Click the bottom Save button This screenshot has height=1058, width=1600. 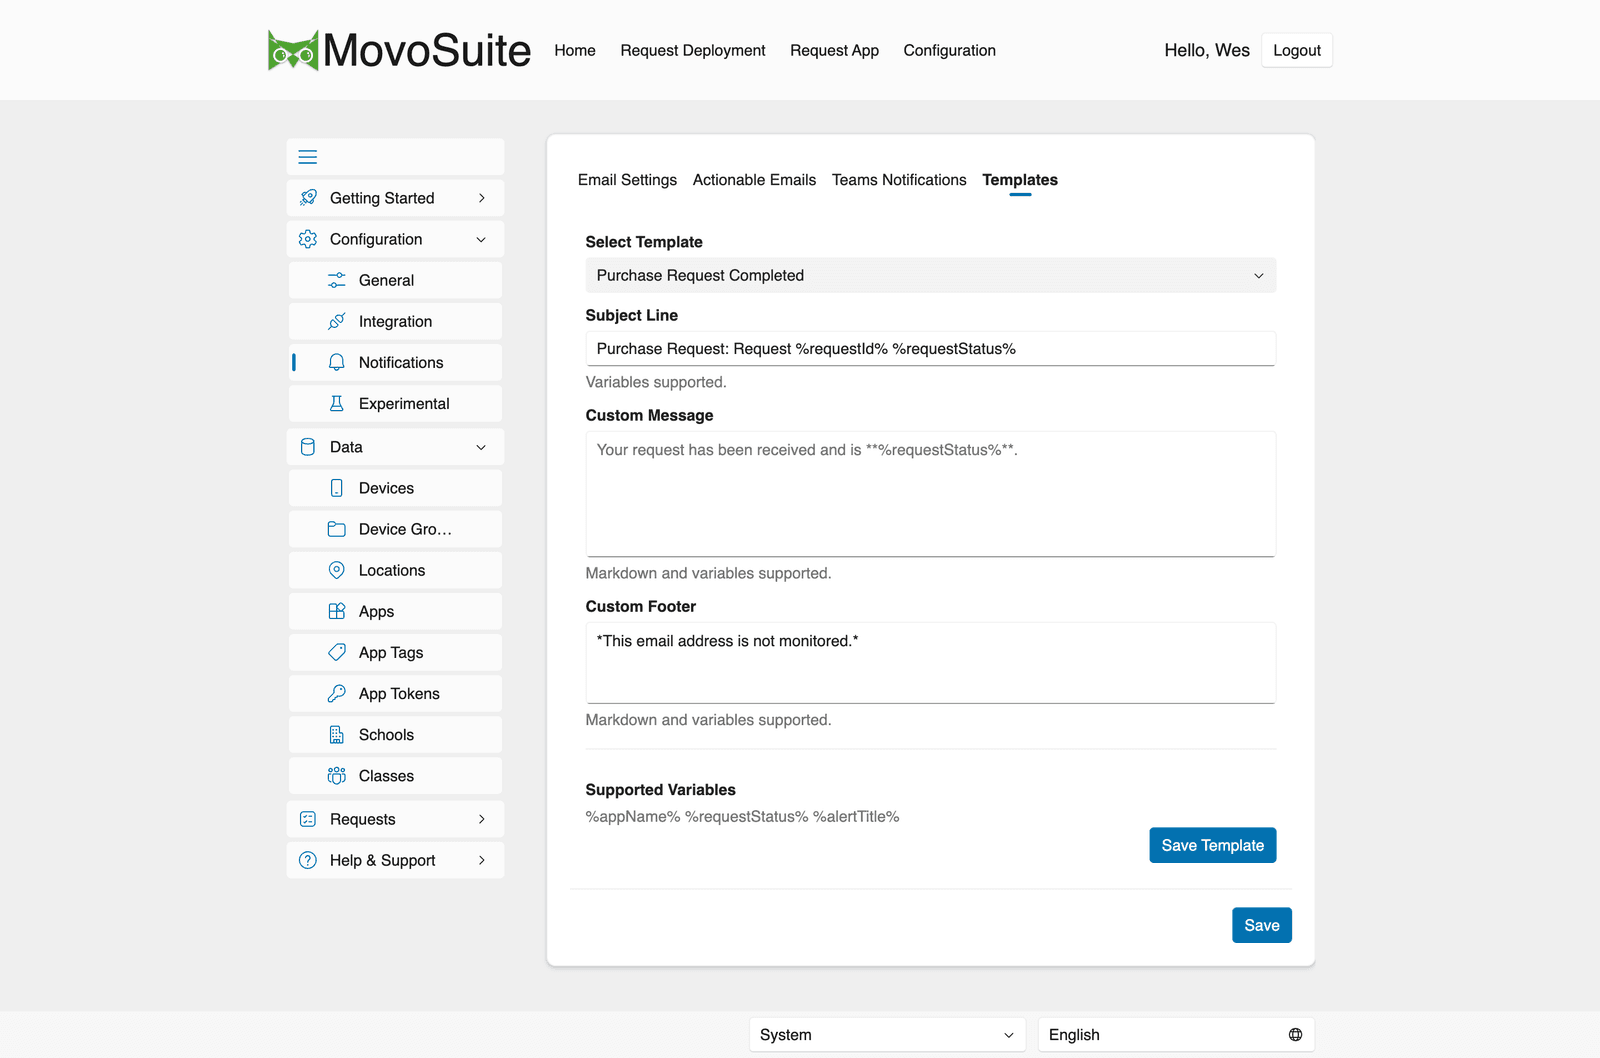[x=1262, y=925]
